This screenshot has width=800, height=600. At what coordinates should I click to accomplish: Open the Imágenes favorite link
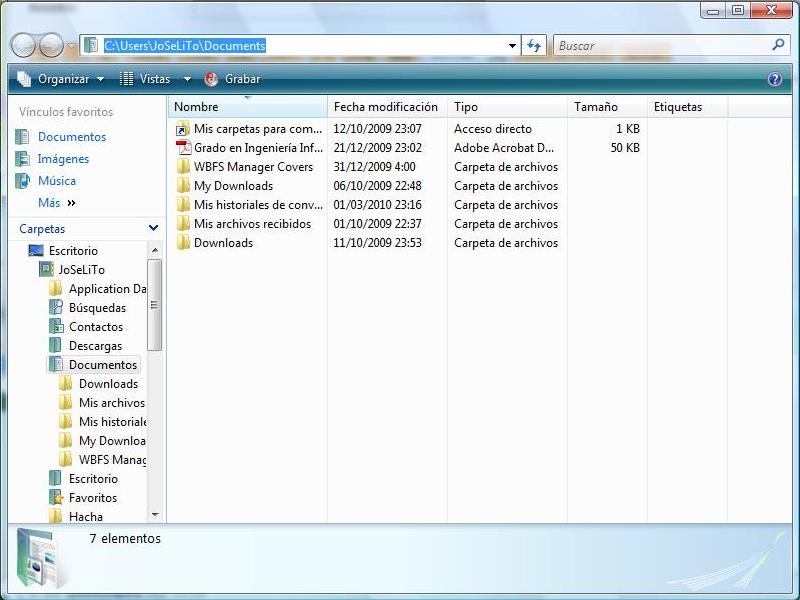(x=63, y=159)
